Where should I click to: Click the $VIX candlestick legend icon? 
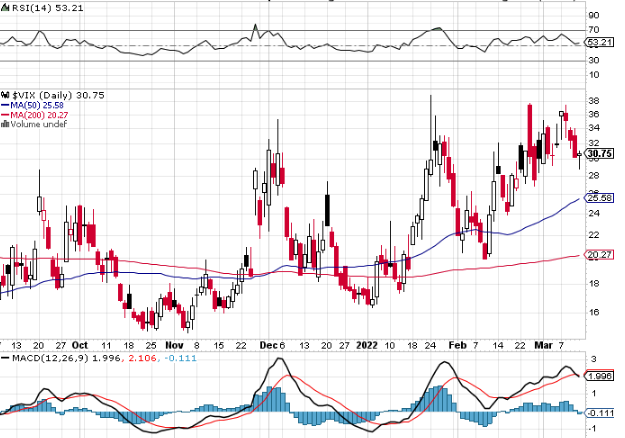tap(5, 95)
